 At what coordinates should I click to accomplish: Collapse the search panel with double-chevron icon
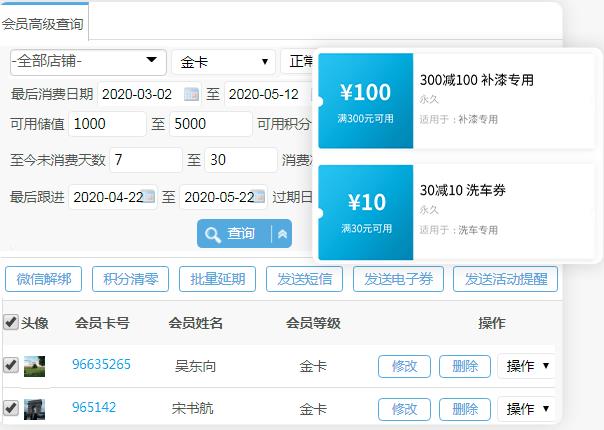tap(282, 234)
